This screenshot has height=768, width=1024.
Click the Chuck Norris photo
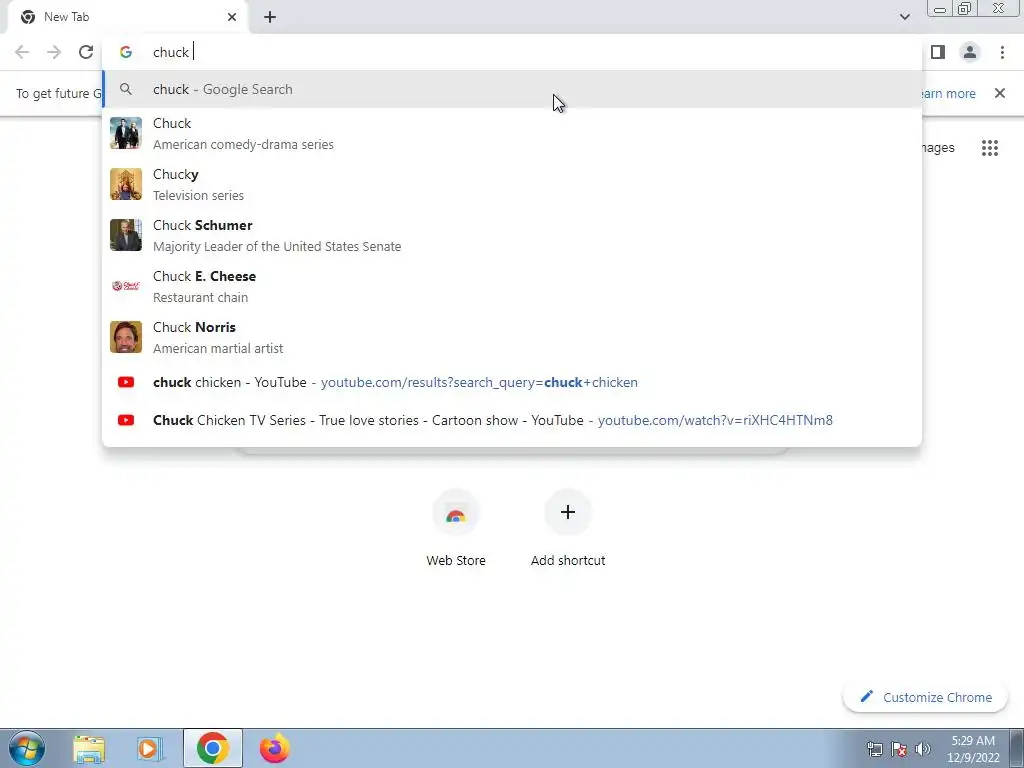pyautogui.click(x=126, y=337)
